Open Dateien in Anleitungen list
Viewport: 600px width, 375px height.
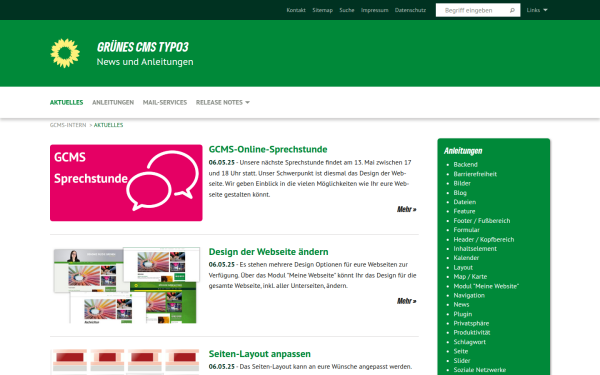[465, 202]
